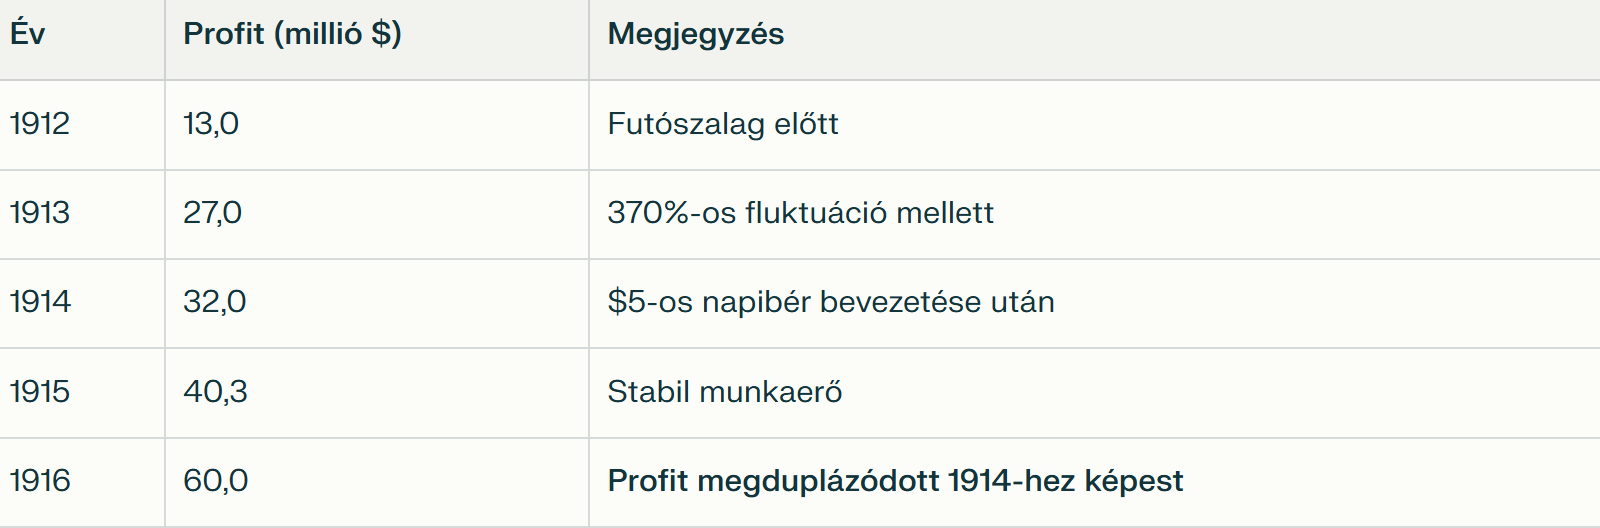
Task: Click the Futószalag előtt note
Action: point(722,124)
